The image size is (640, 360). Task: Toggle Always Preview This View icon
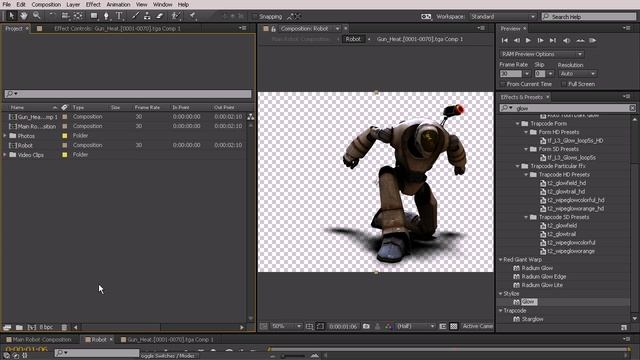[x=264, y=326]
